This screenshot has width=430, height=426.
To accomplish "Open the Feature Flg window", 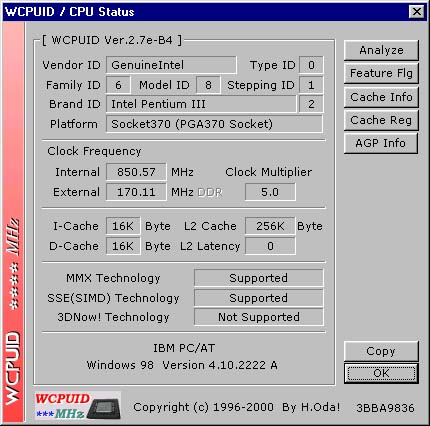I will [x=381, y=73].
